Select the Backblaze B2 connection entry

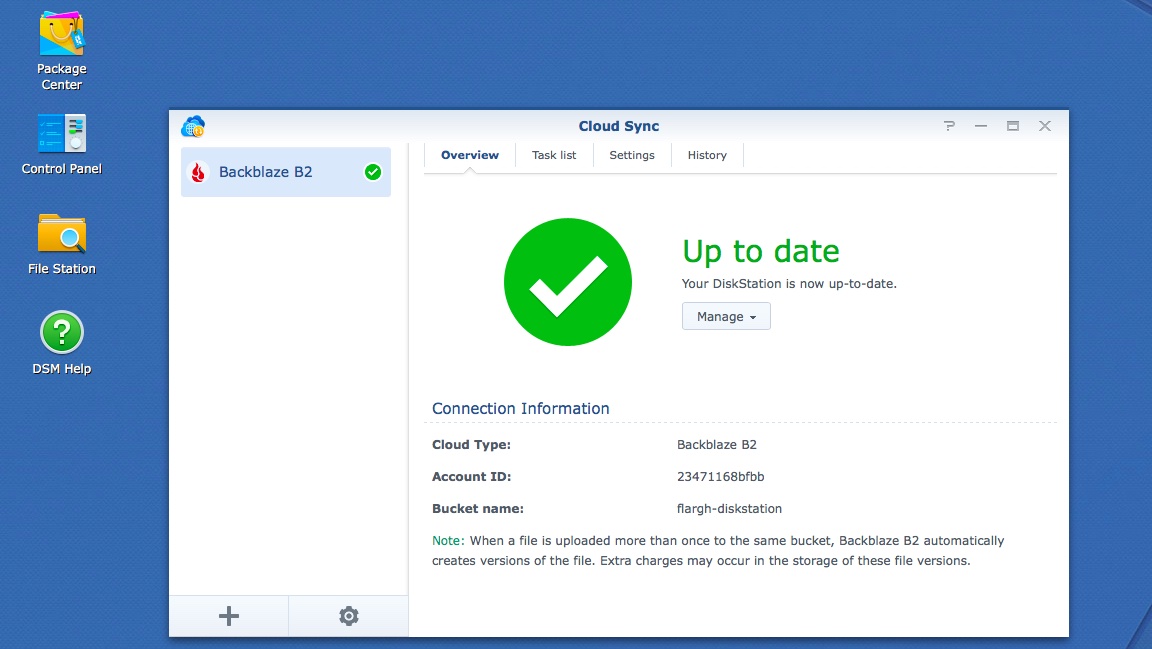point(286,172)
